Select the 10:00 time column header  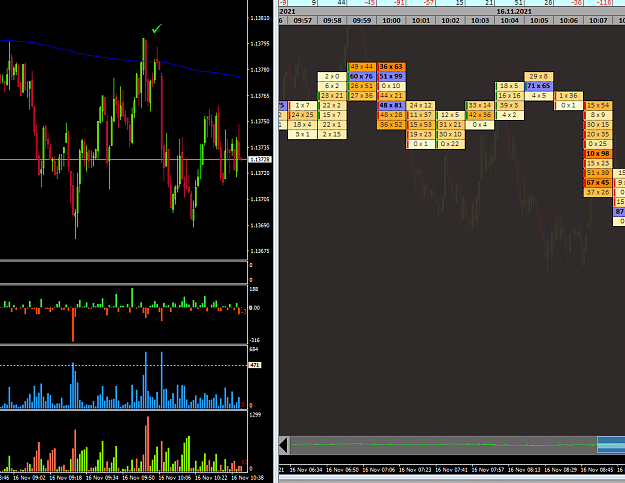(x=391, y=20)
